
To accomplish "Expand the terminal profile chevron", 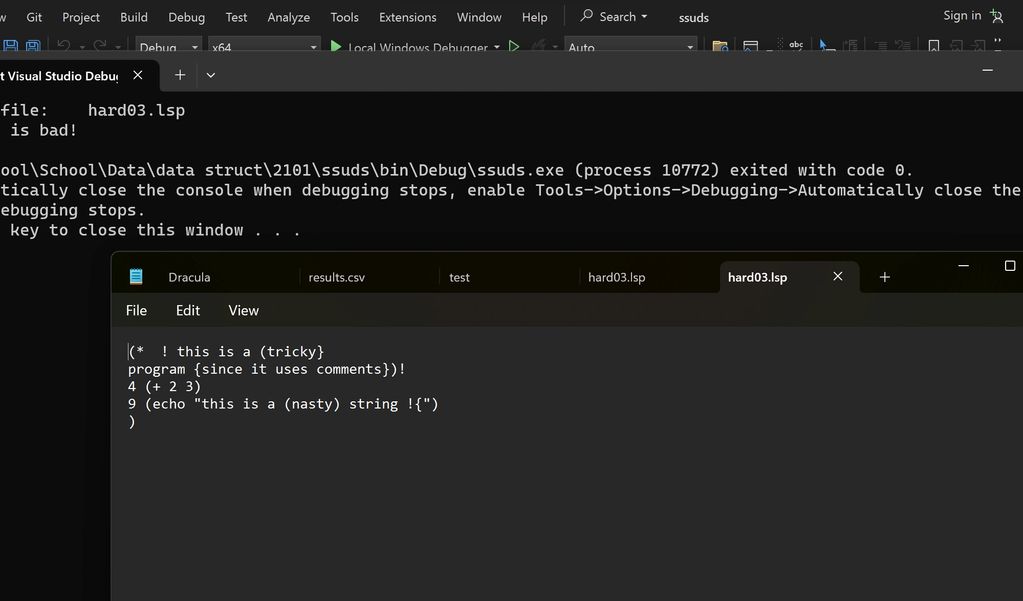I will [211, 75].
